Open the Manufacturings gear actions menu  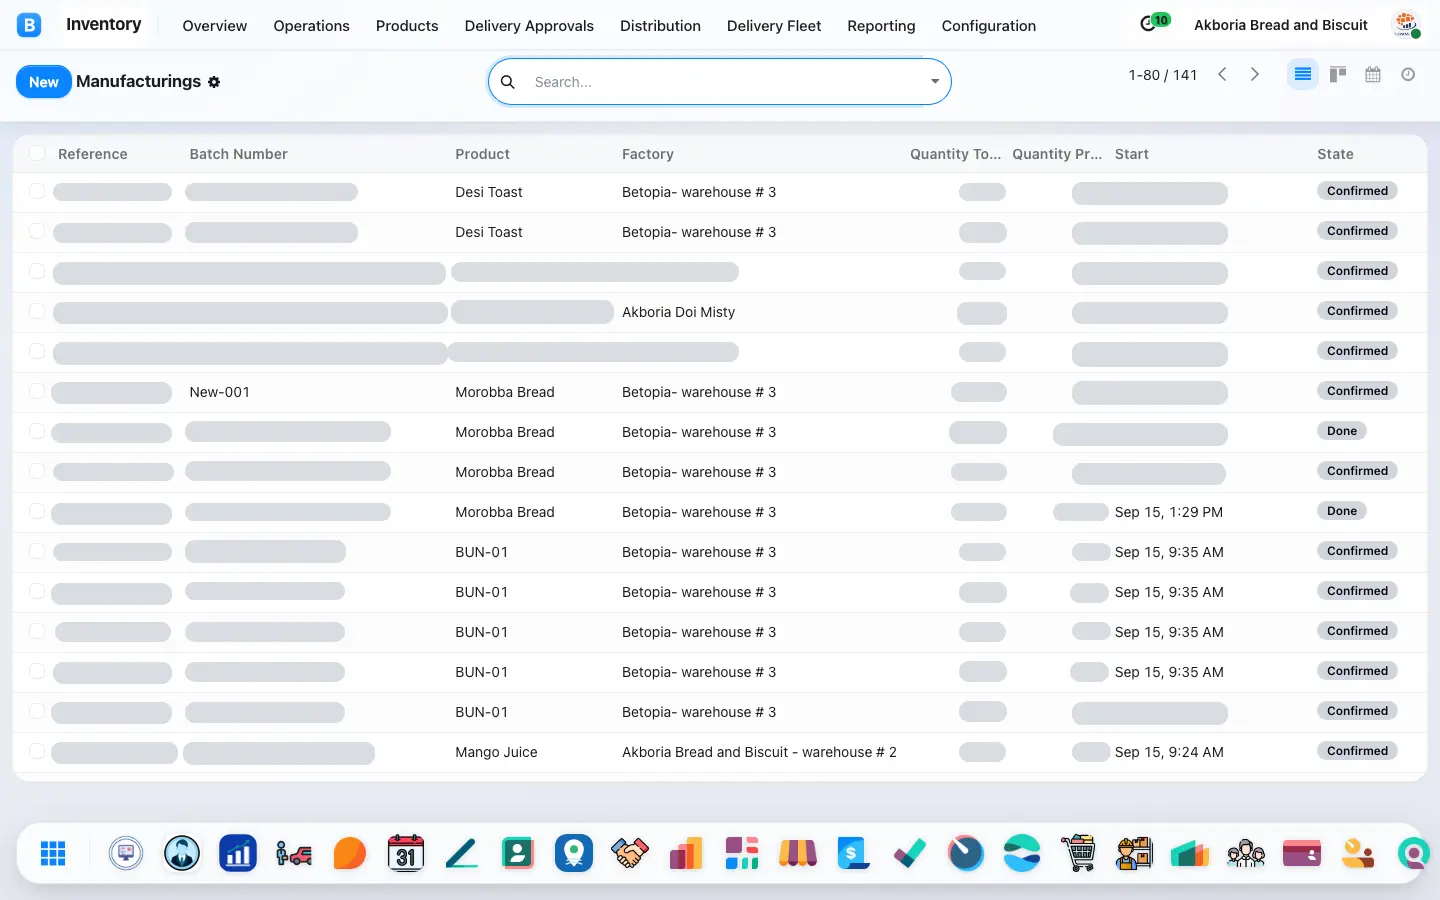coord(214,82)
